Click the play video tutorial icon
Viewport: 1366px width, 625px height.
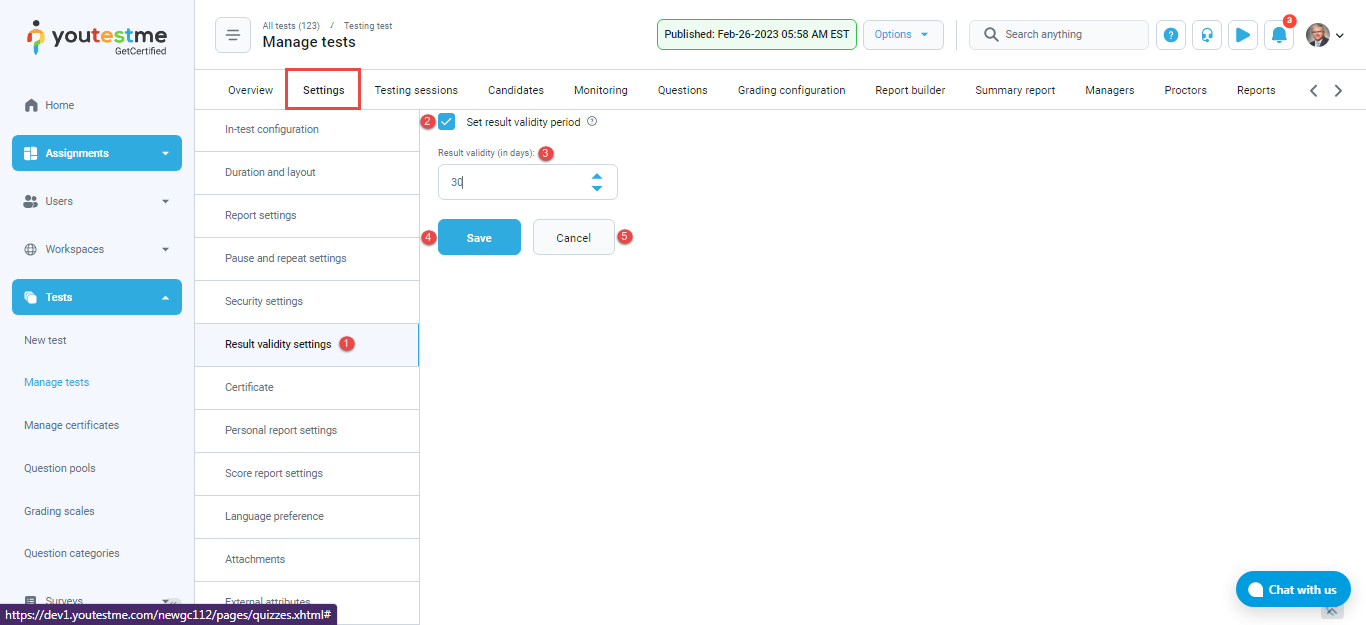[1243, 35]
